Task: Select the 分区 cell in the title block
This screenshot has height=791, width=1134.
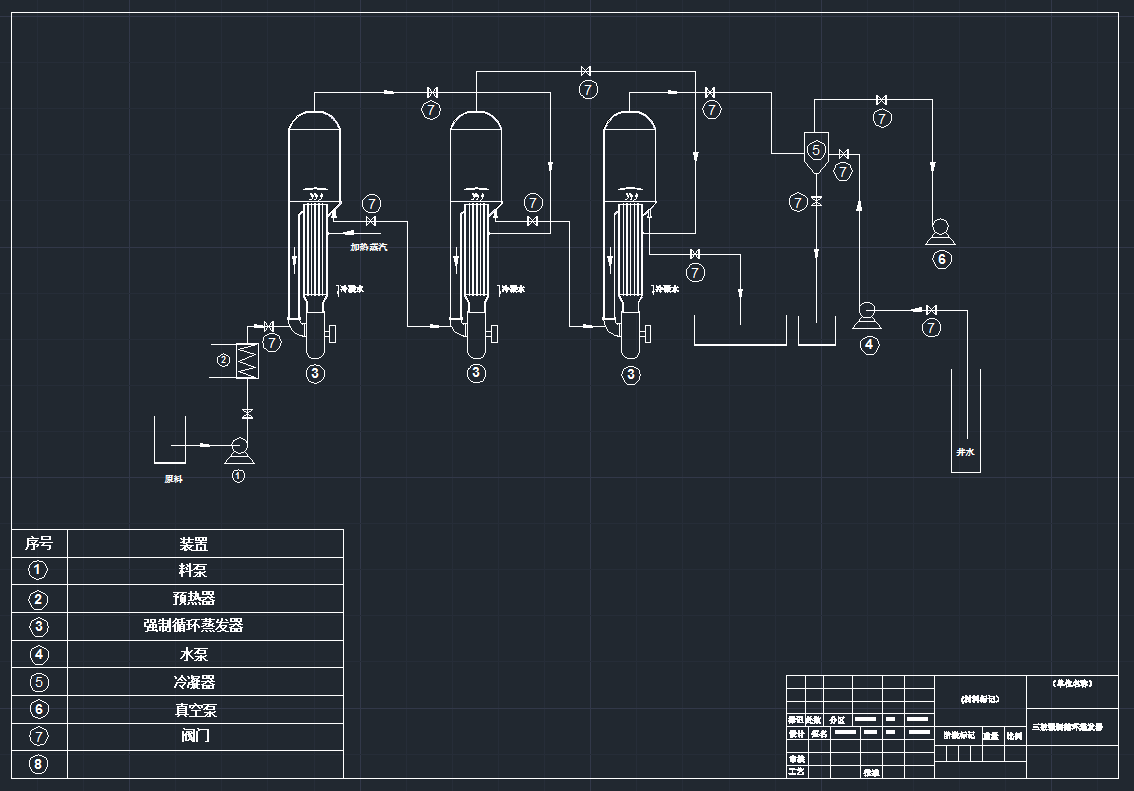Action: point(837,720)
